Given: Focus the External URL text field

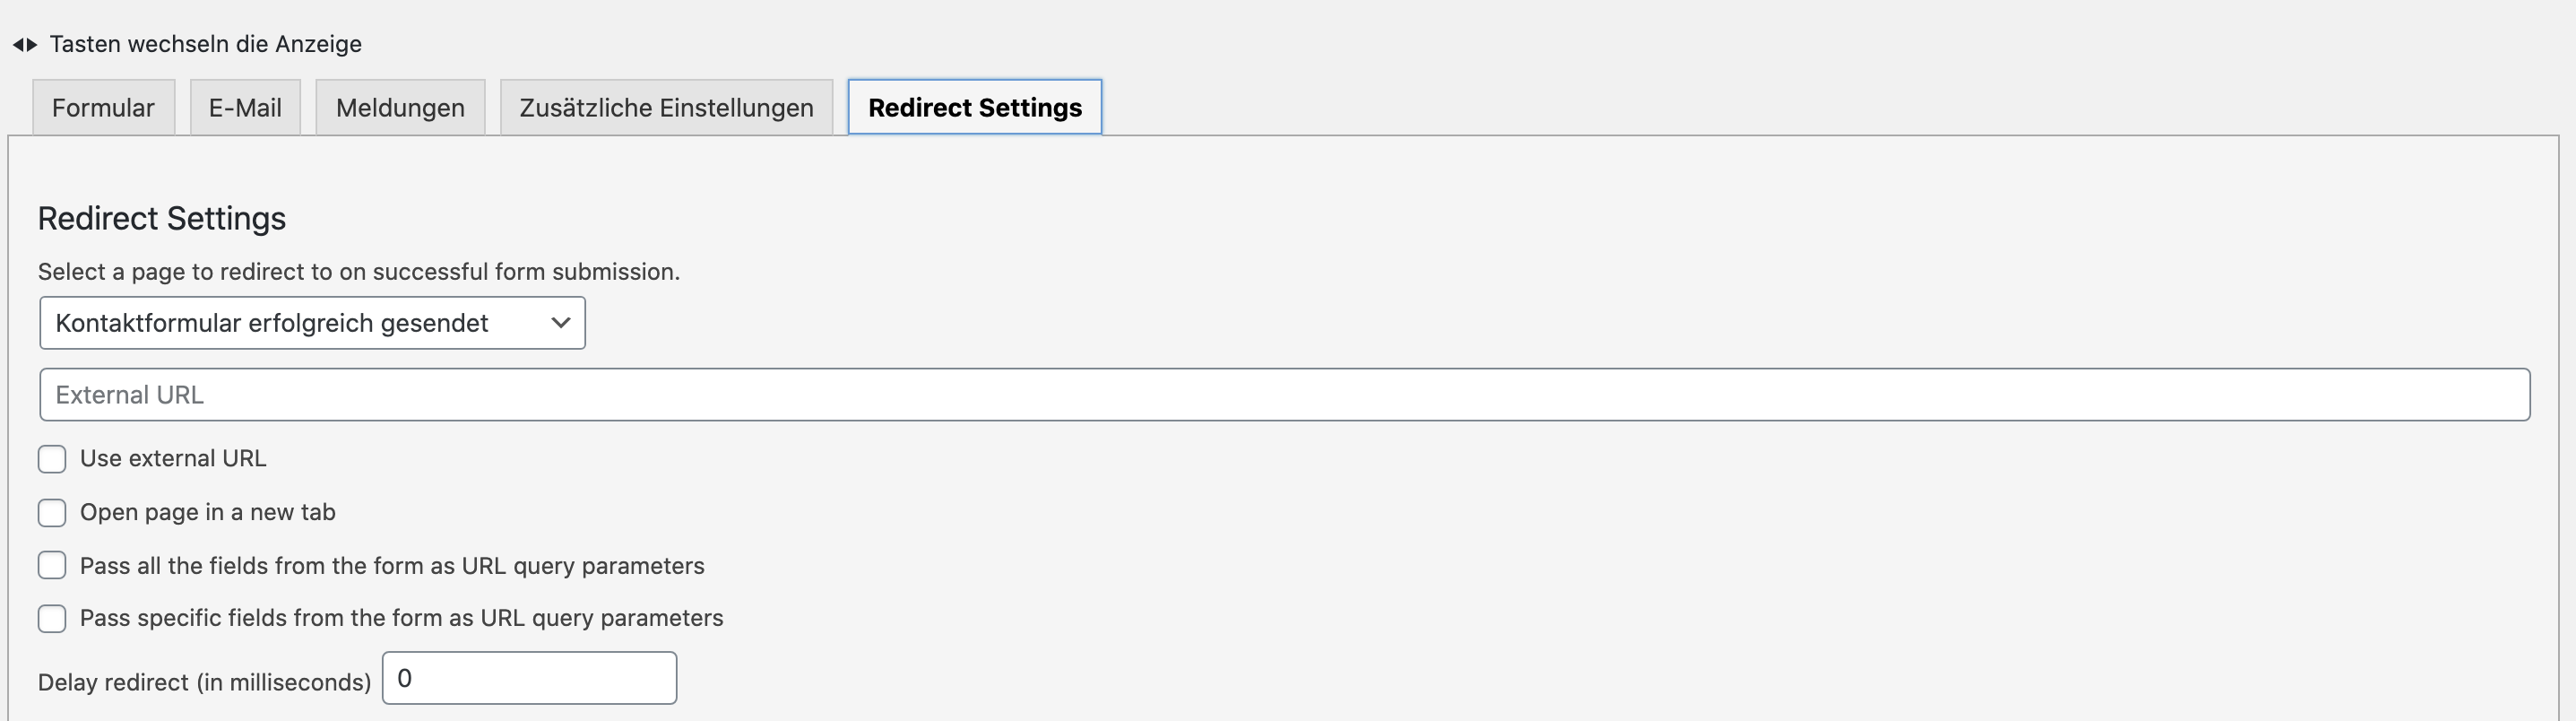Looking at the screenshot, I should 1285,395.
